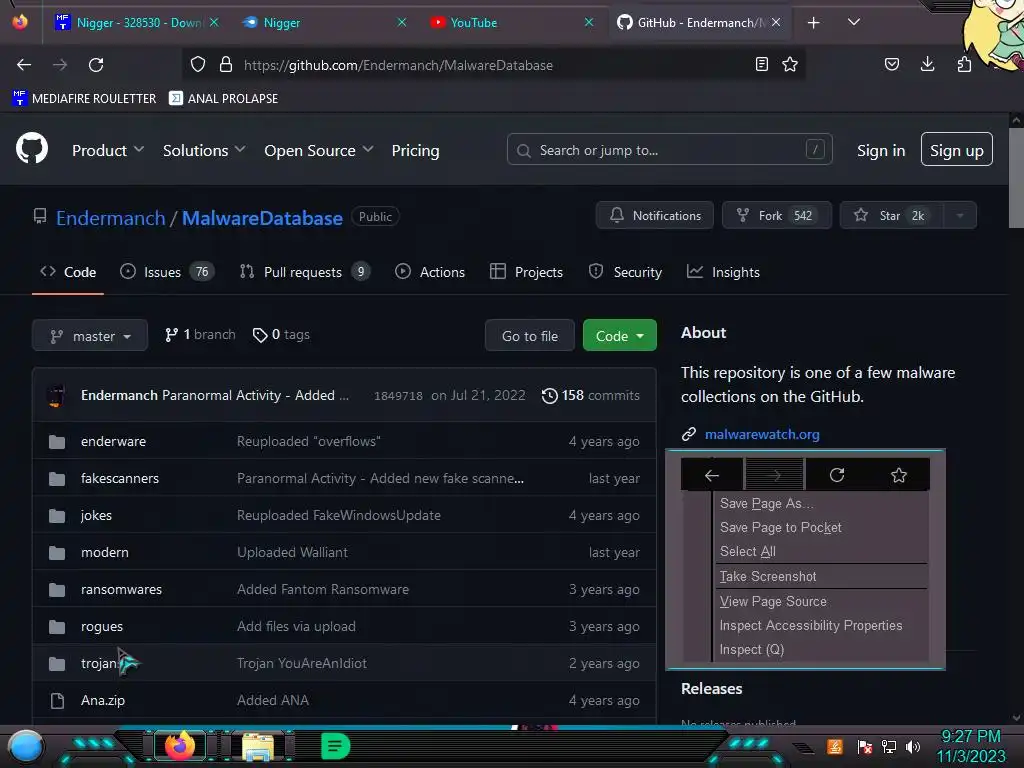
Task: Expand the Open Source menu
Action: pos(319,150)
